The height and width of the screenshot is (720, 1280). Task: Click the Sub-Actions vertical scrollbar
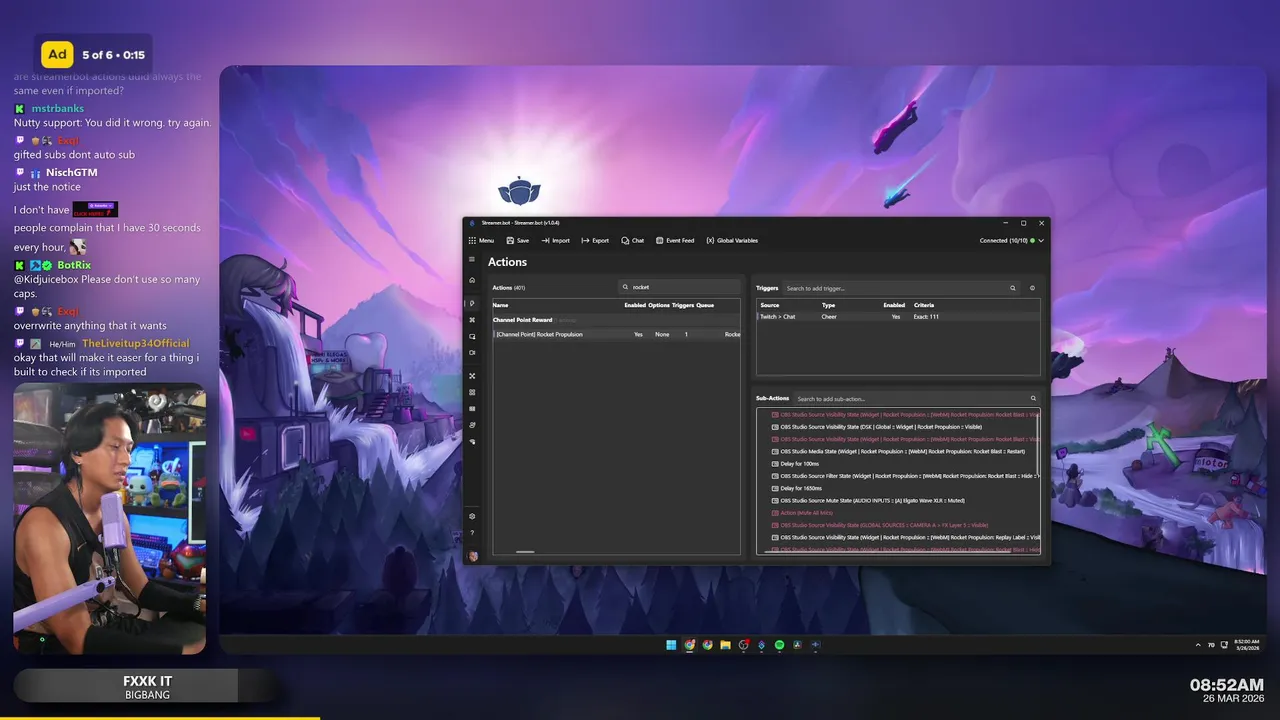tap(1039, 443)
